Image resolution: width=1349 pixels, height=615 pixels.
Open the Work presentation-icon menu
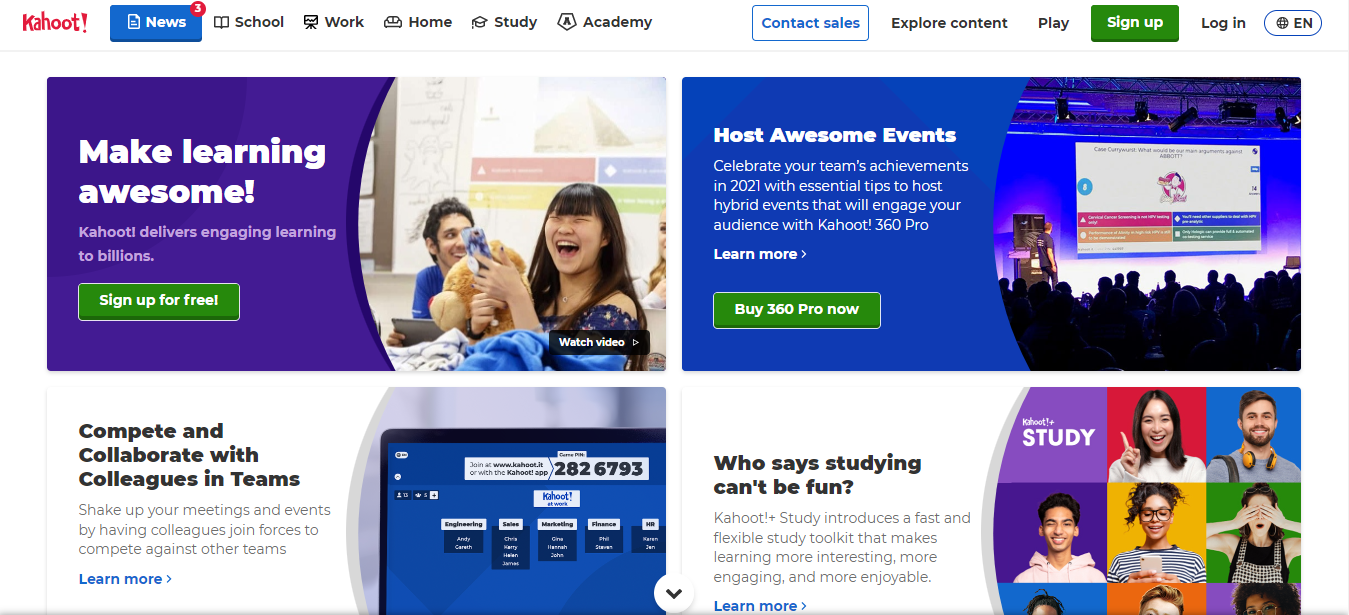point(334,22)
